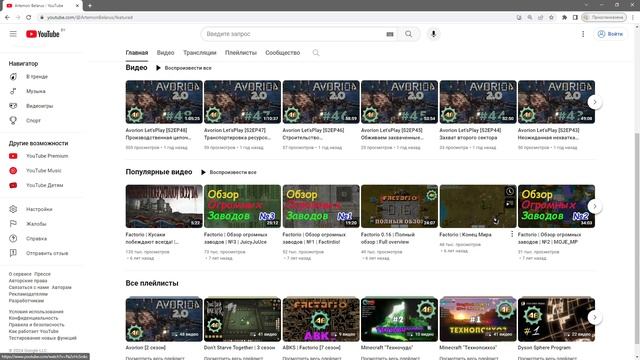The height and width of the screenshot is (360, 640).
Task: Click the YouTube logo
Action: [43, 34]
